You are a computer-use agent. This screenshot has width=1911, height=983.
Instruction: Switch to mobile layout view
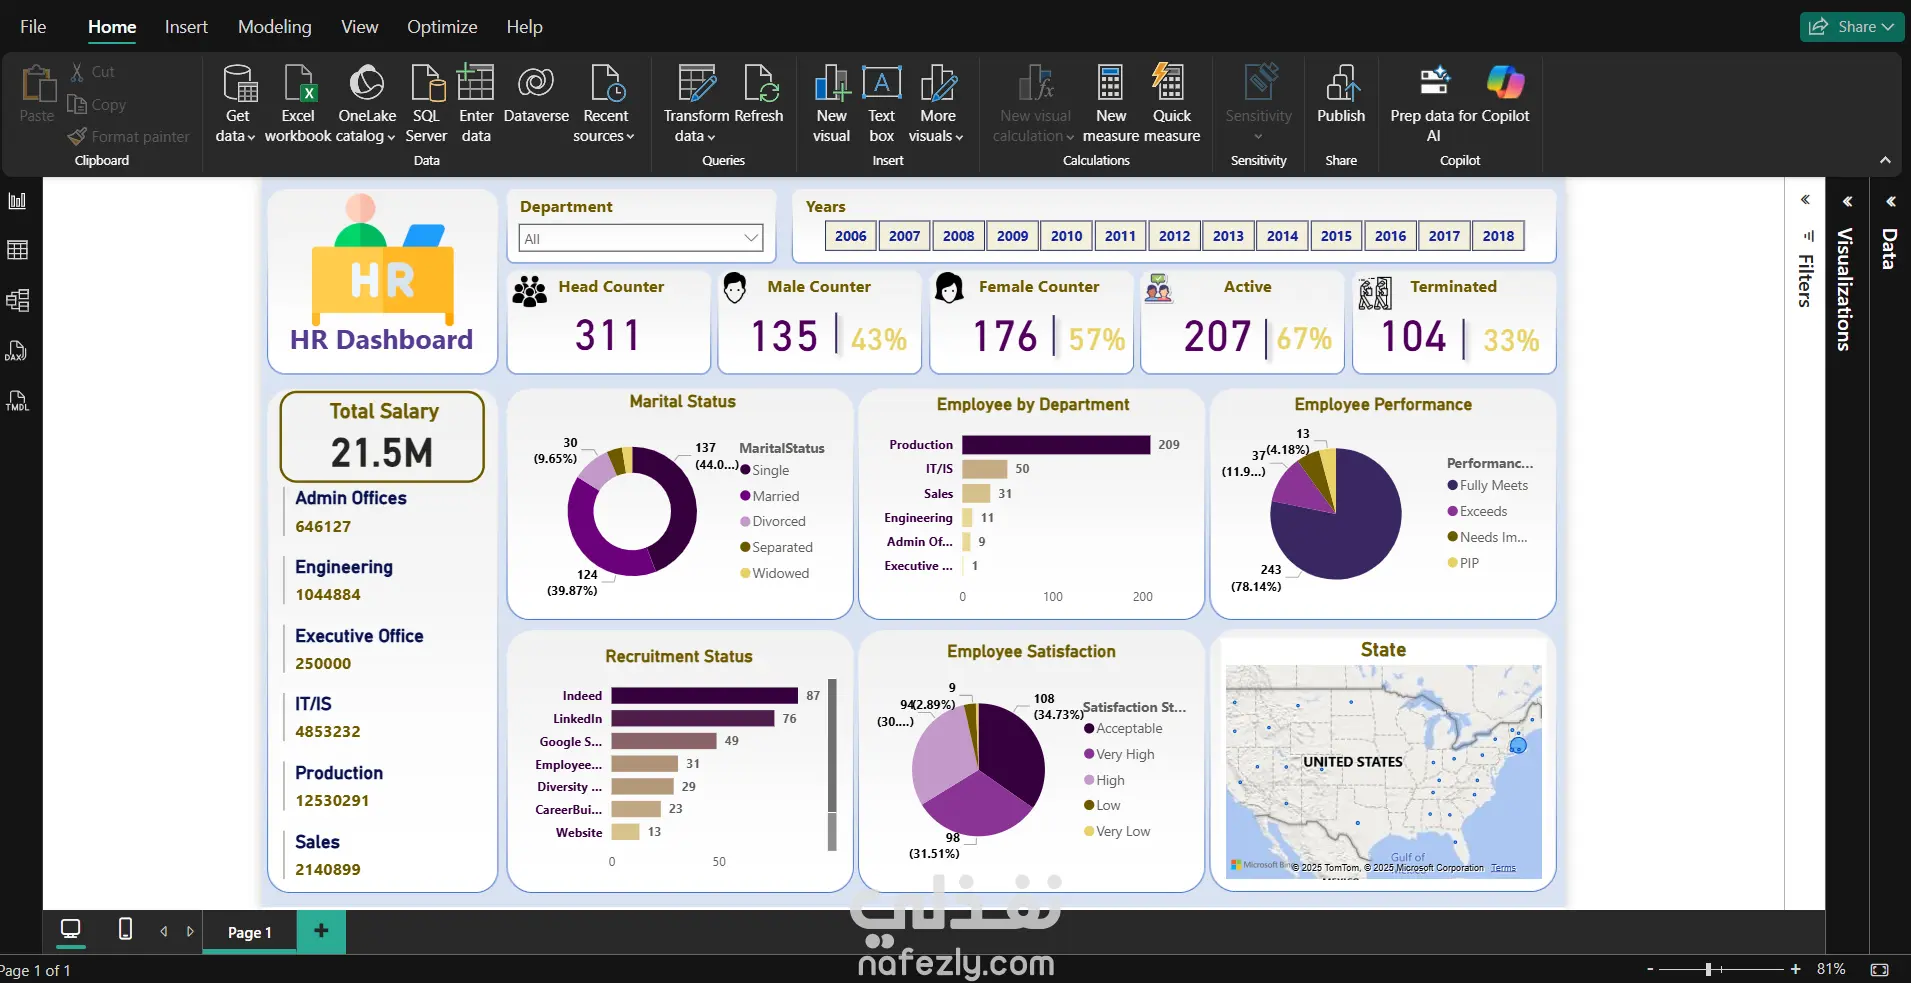(x=125, y=929)
